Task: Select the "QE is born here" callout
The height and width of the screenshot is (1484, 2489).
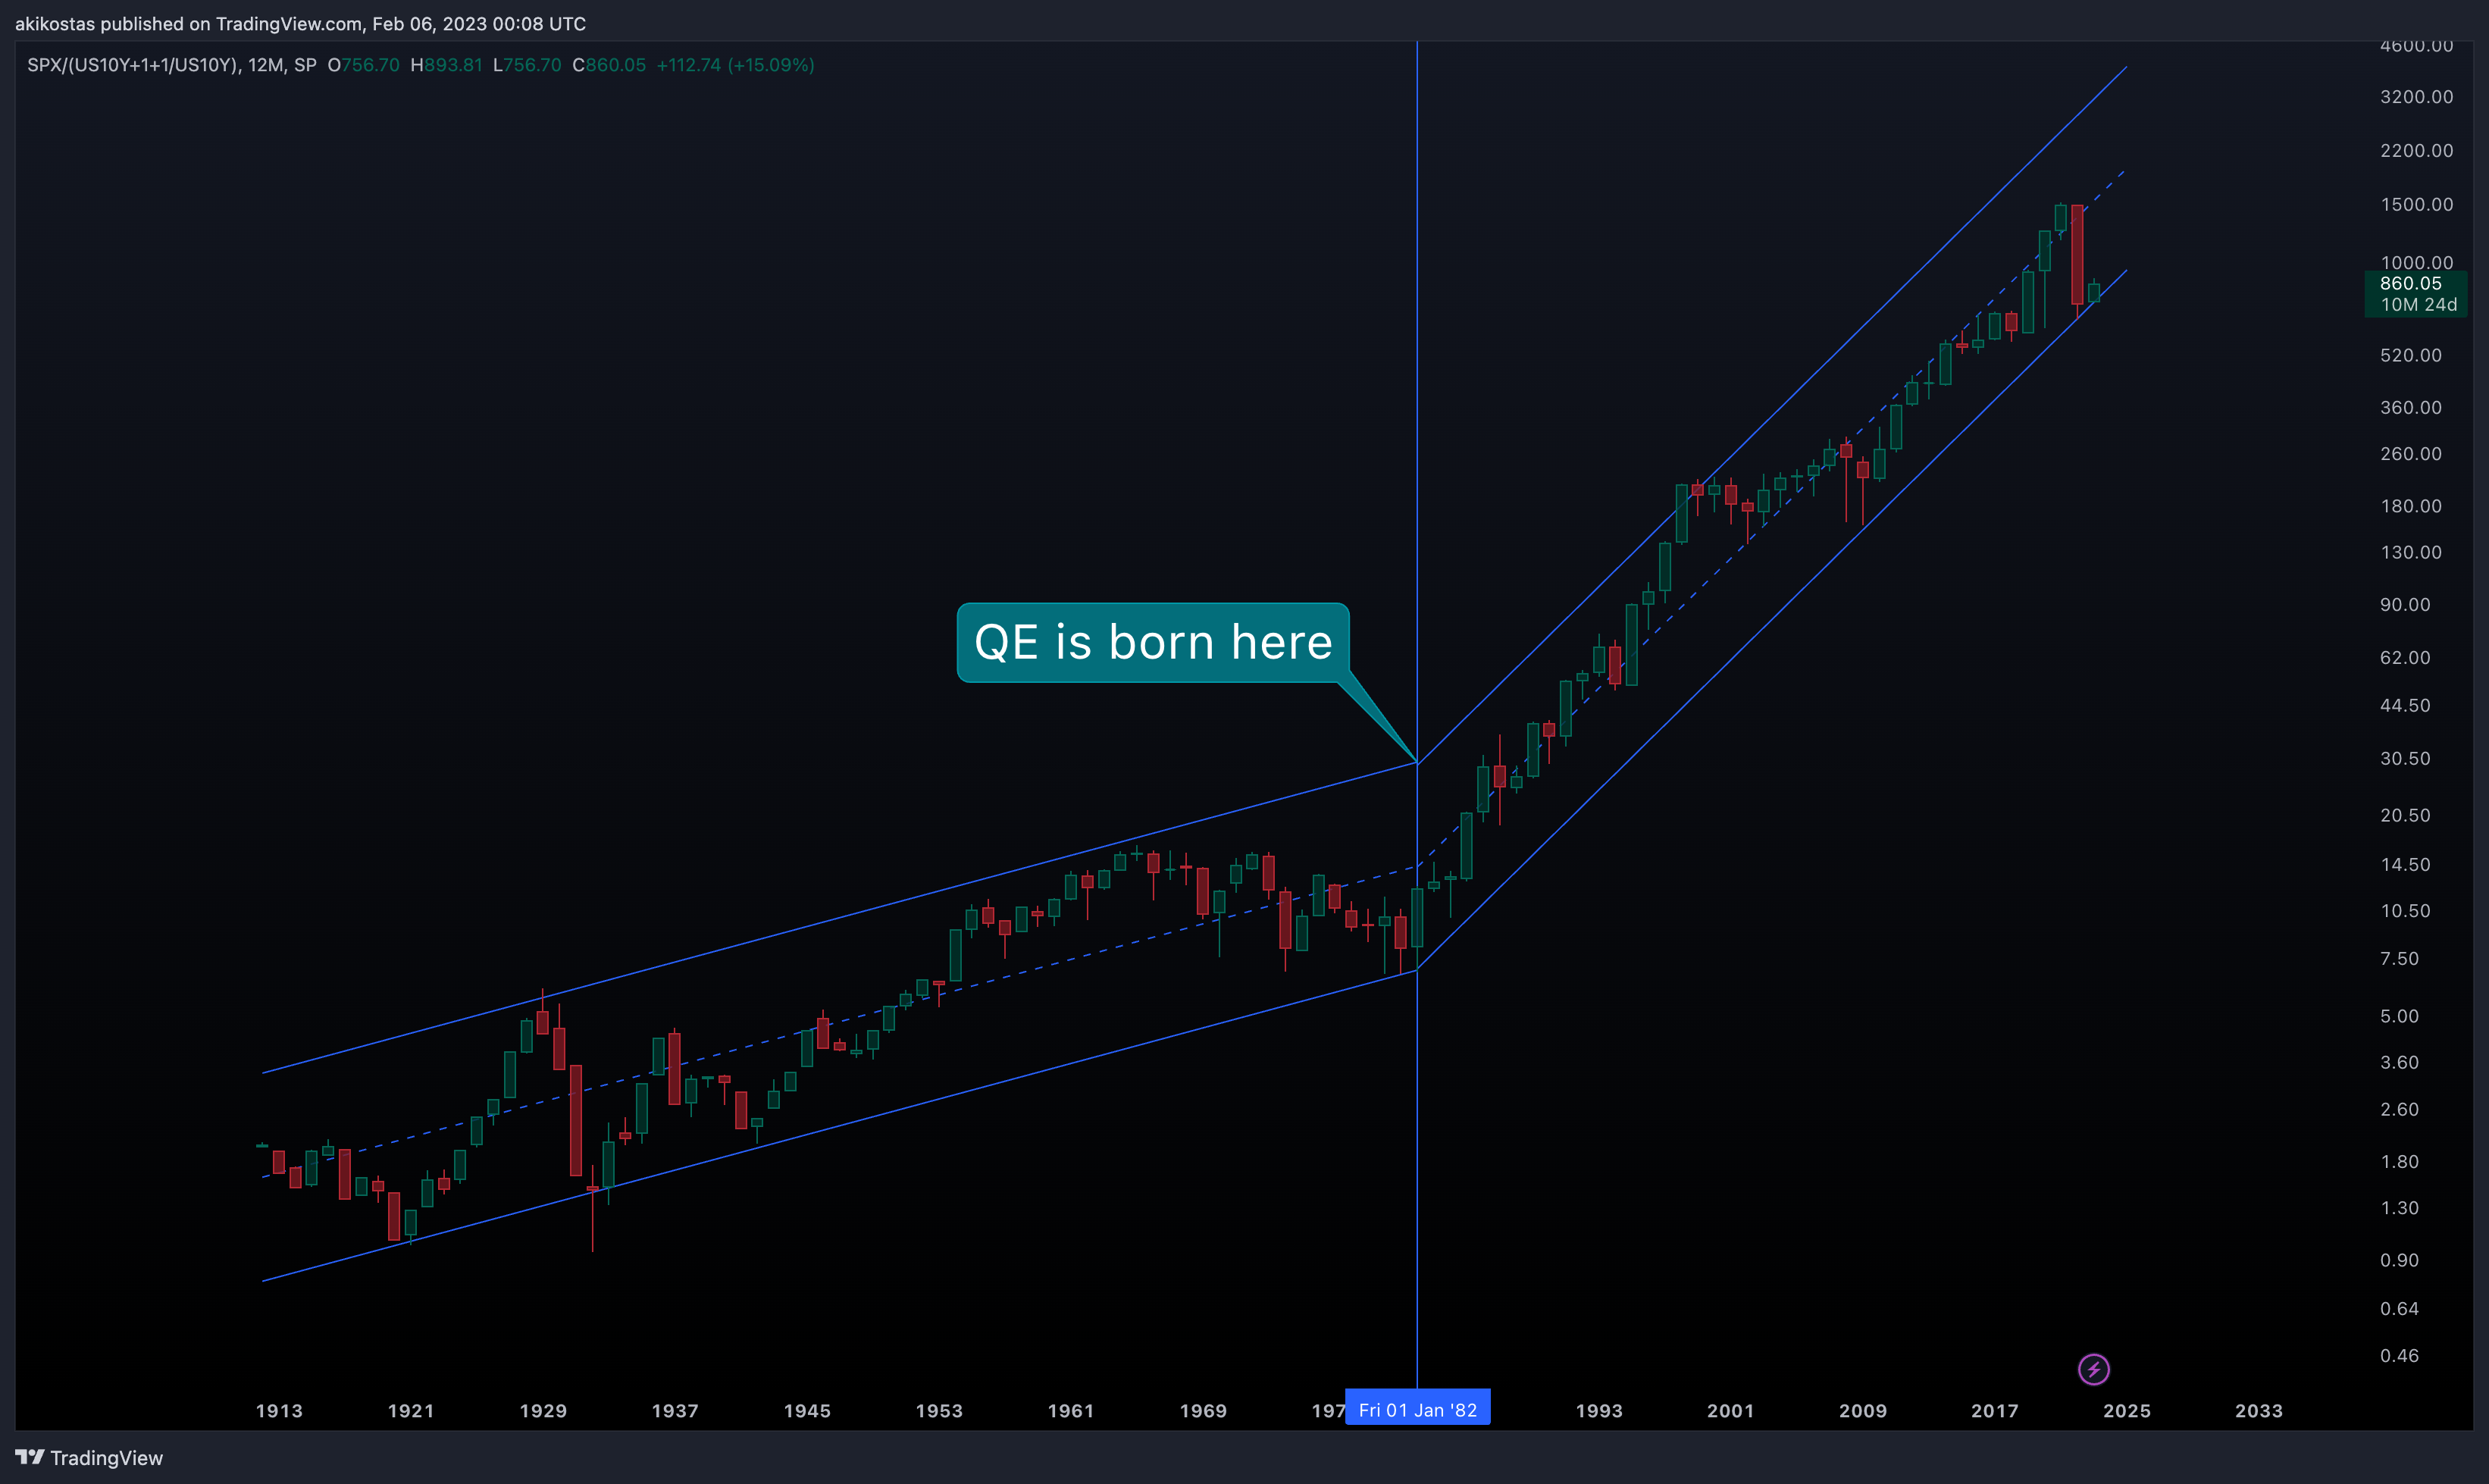Action: pos(1153,642)
